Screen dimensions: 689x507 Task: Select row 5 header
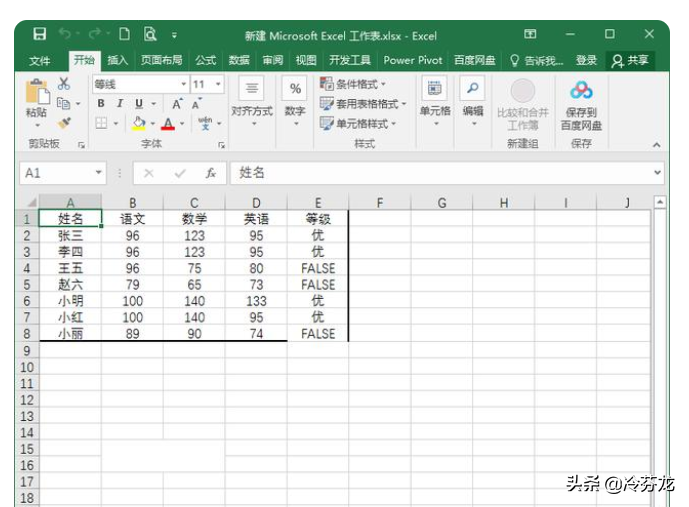coord(27,285)
